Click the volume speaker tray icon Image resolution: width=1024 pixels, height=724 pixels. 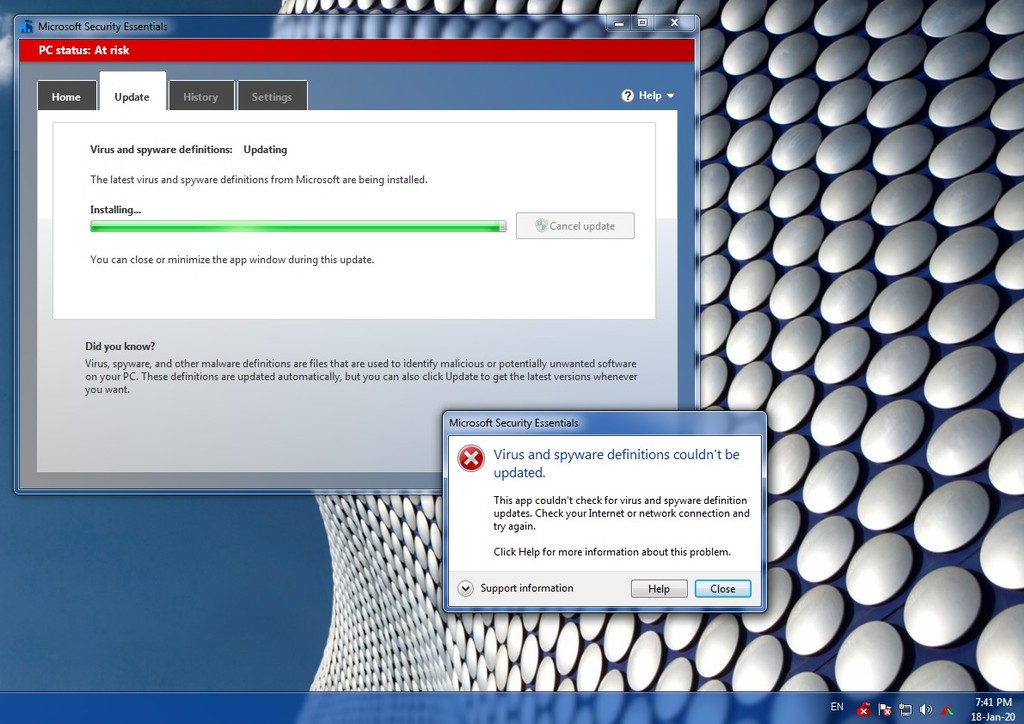tap(925, 709)
